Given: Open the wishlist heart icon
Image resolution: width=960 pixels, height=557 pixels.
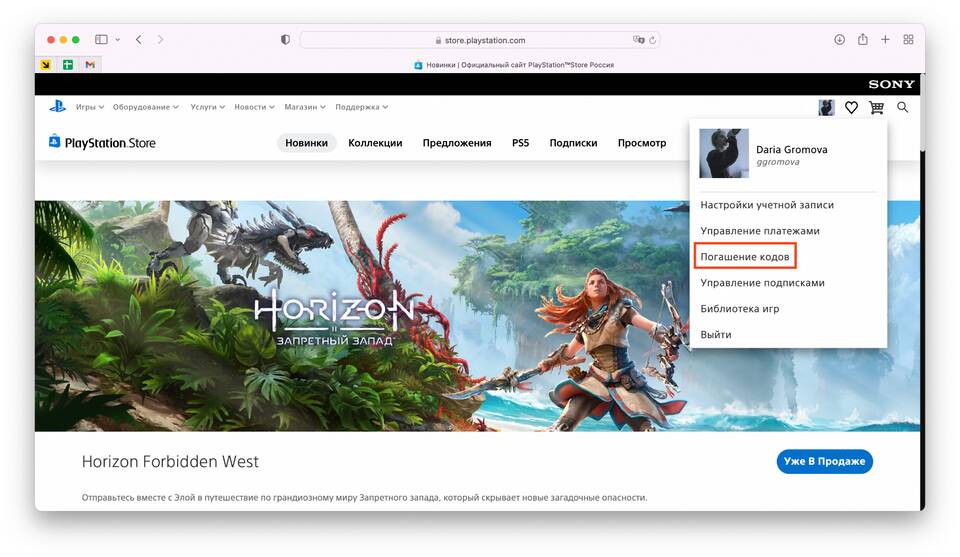Looking at the screenshot, I should [x=852, y=108].
